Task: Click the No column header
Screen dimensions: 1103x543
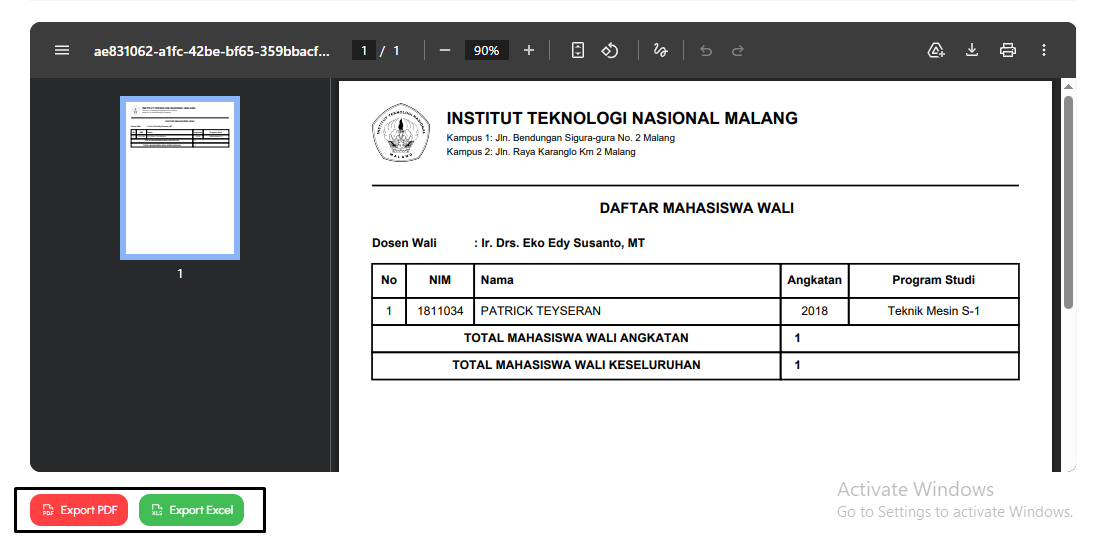Action: coord(389,280)
